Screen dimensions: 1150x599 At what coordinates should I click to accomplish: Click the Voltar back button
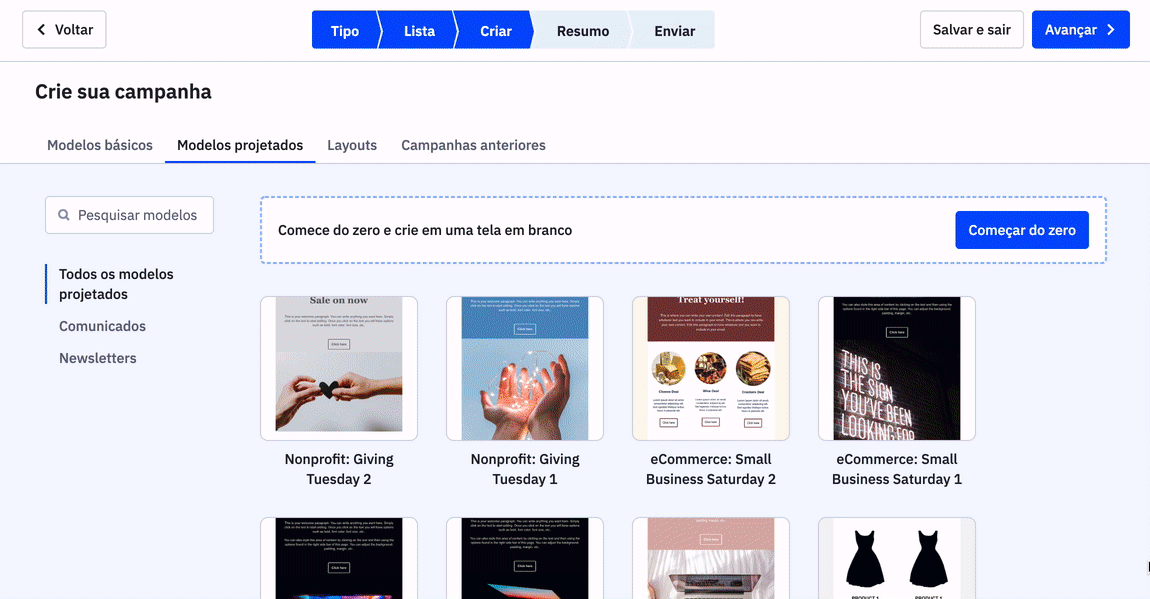64,30
